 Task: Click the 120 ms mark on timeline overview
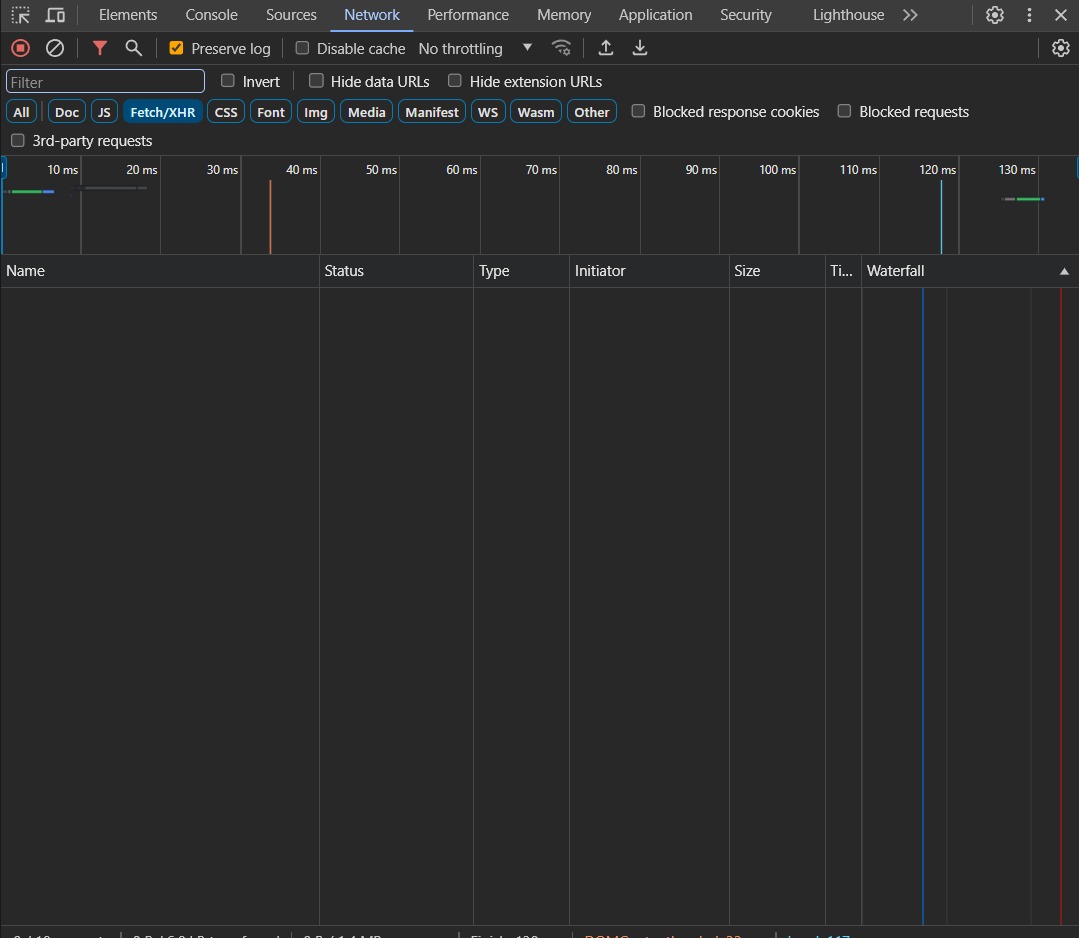click(937, 170)
